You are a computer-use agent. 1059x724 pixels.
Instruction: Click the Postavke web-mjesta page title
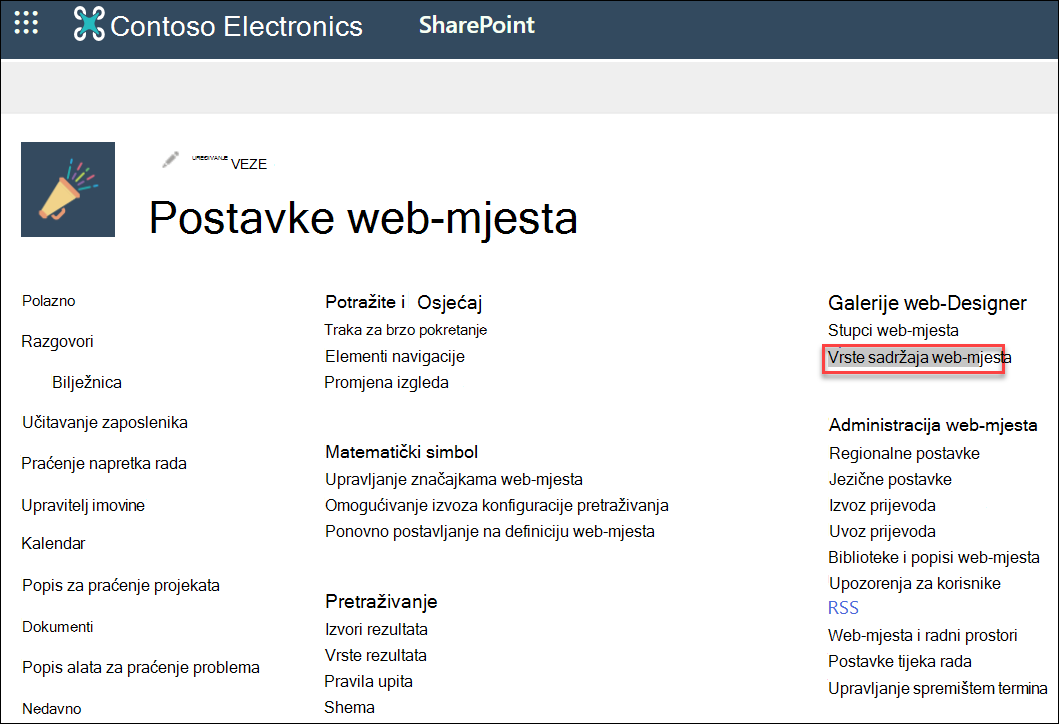363,218
